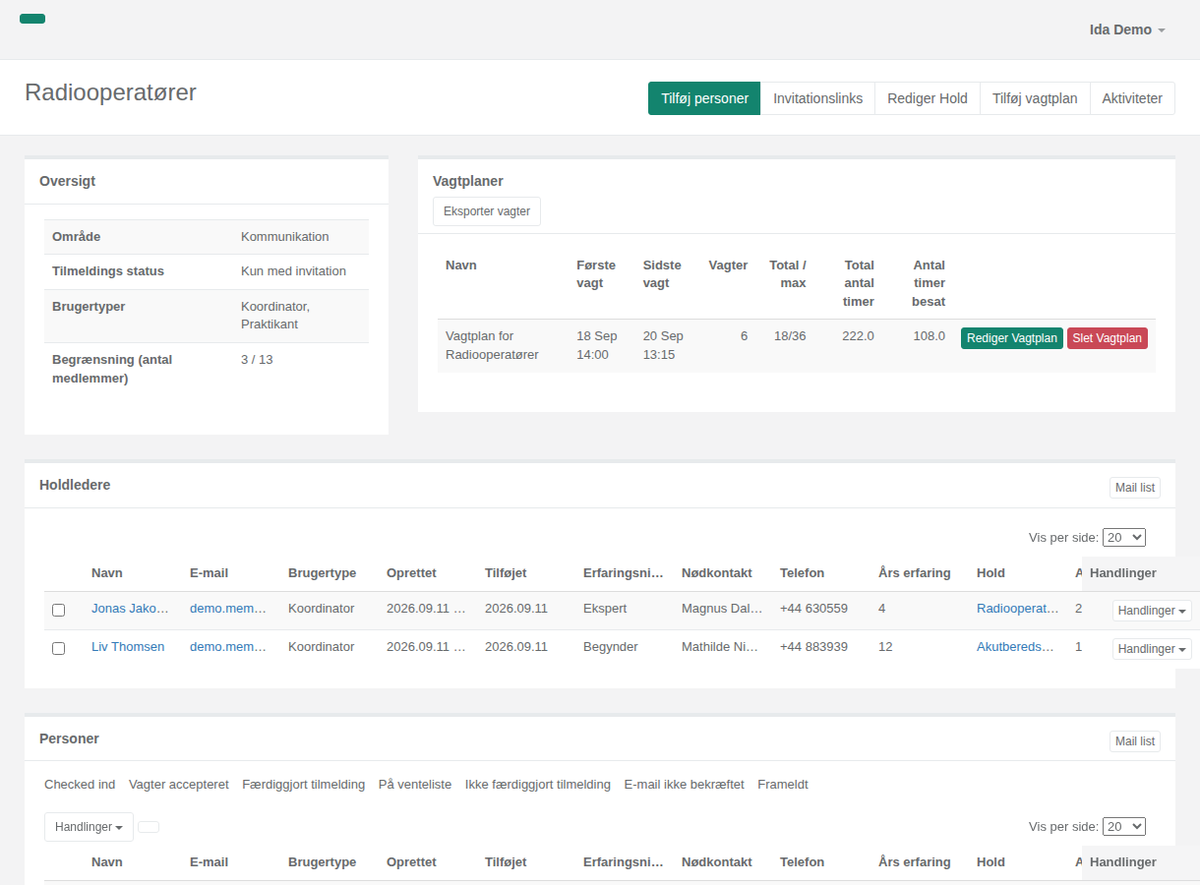This screenshot has width=1200, height=885.
Task: Sort Holdledere table by Telefon column
Action: coord(802,573)
